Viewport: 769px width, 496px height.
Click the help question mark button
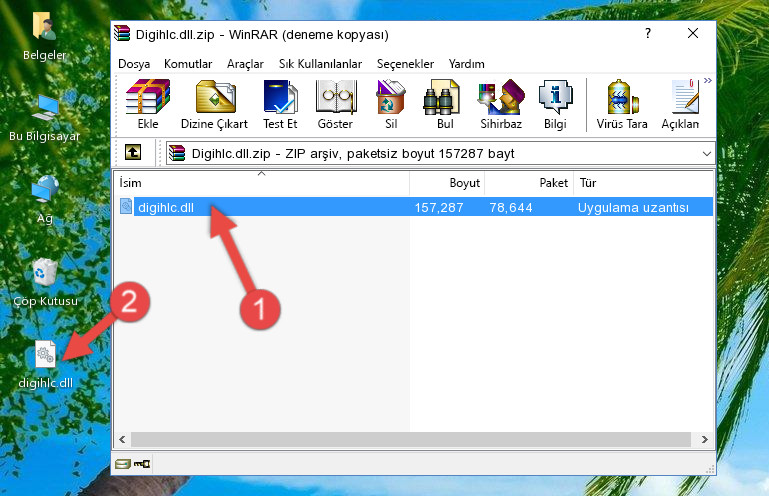click(648, 33)
